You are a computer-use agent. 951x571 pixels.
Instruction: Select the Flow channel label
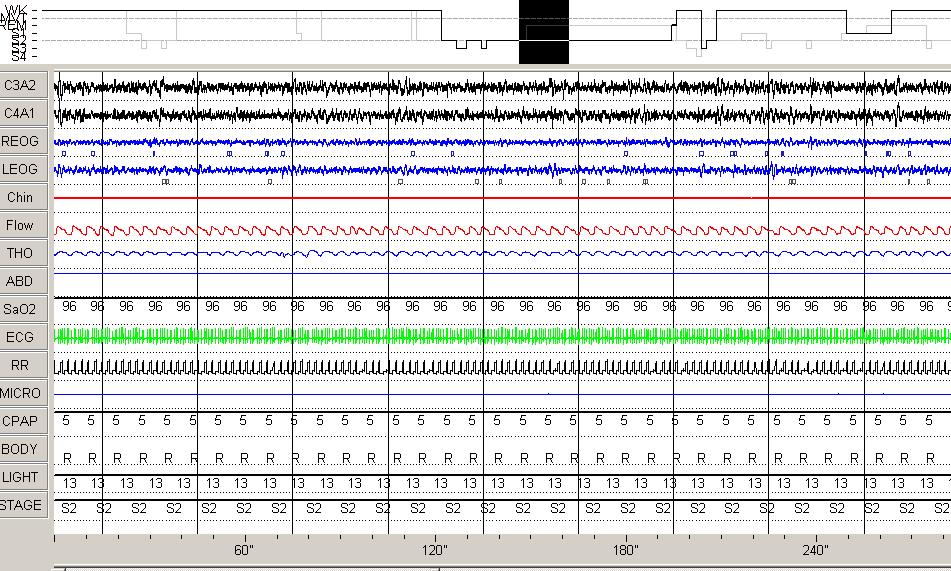(x=23, y=225)
